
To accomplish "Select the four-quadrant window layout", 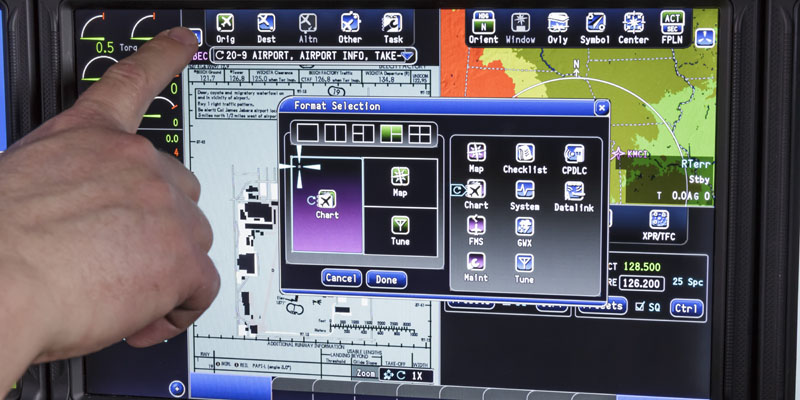I will click(421, 131).
